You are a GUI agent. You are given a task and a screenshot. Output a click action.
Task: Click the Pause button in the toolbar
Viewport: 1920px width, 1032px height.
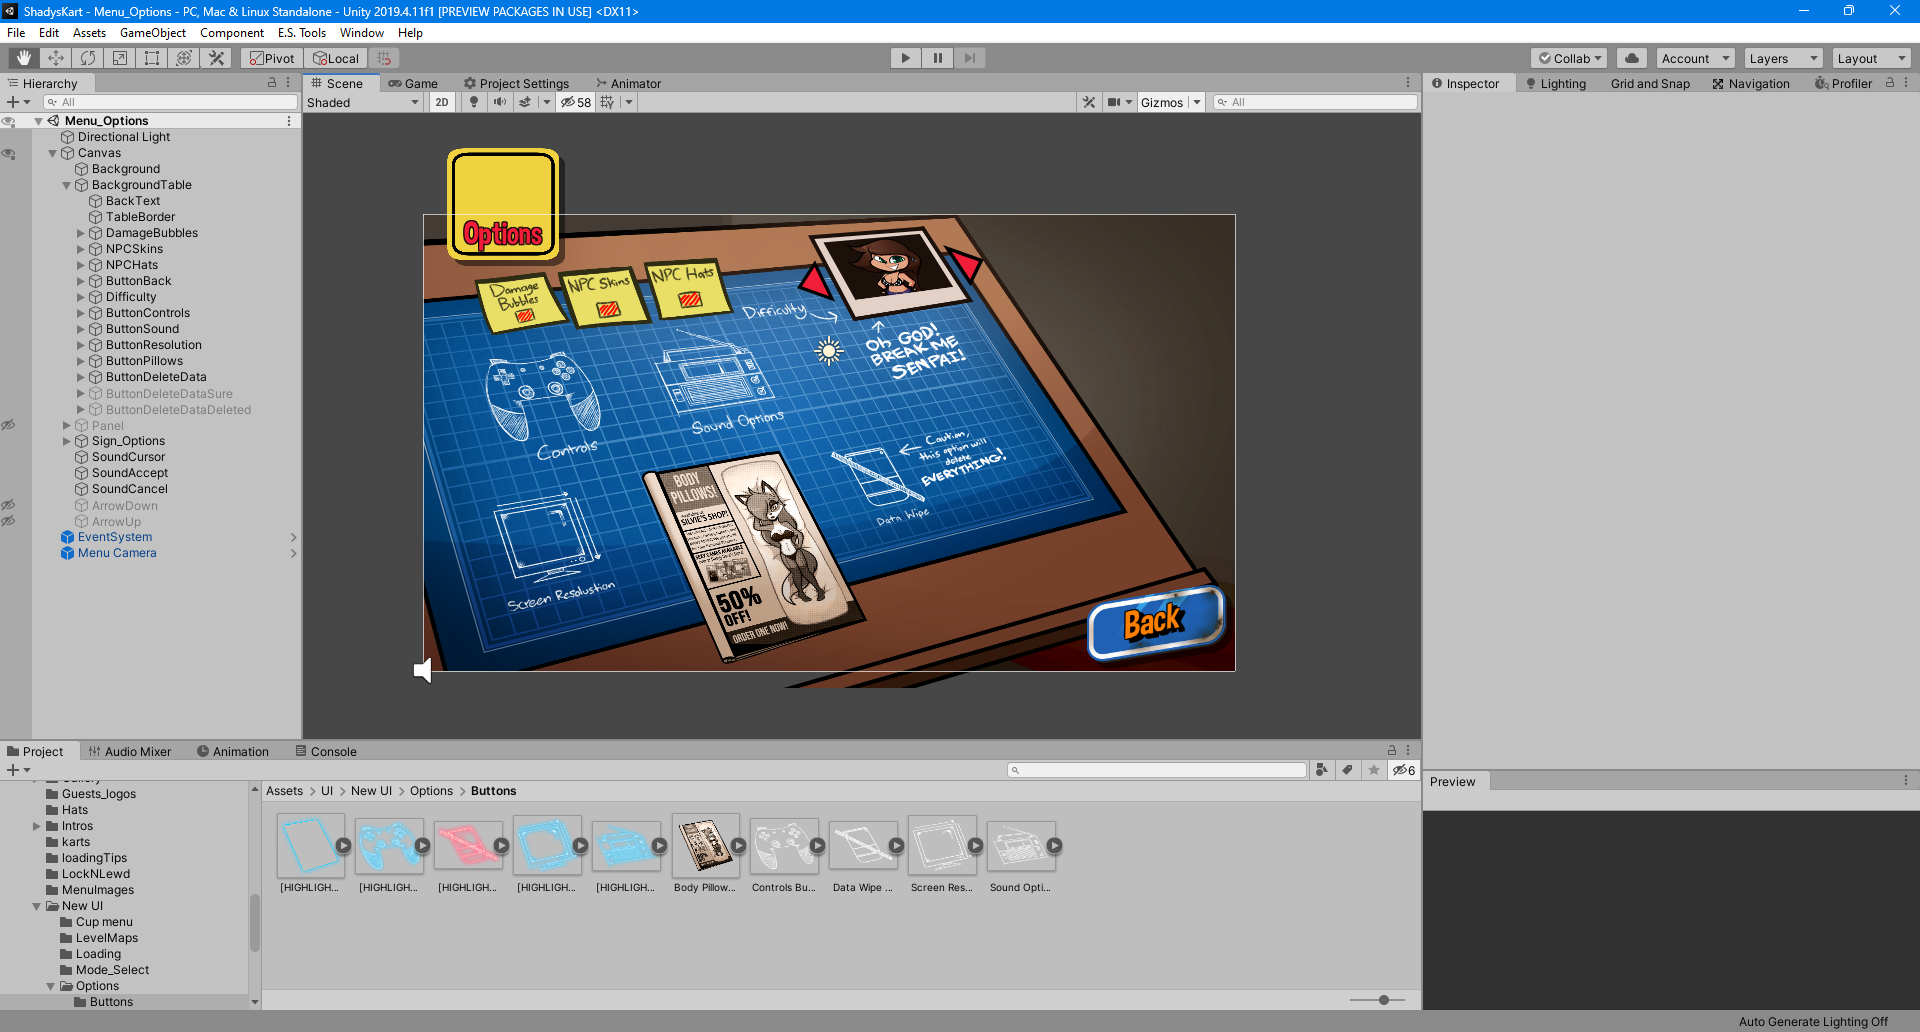pyautogui.click(x=937, y=58)
